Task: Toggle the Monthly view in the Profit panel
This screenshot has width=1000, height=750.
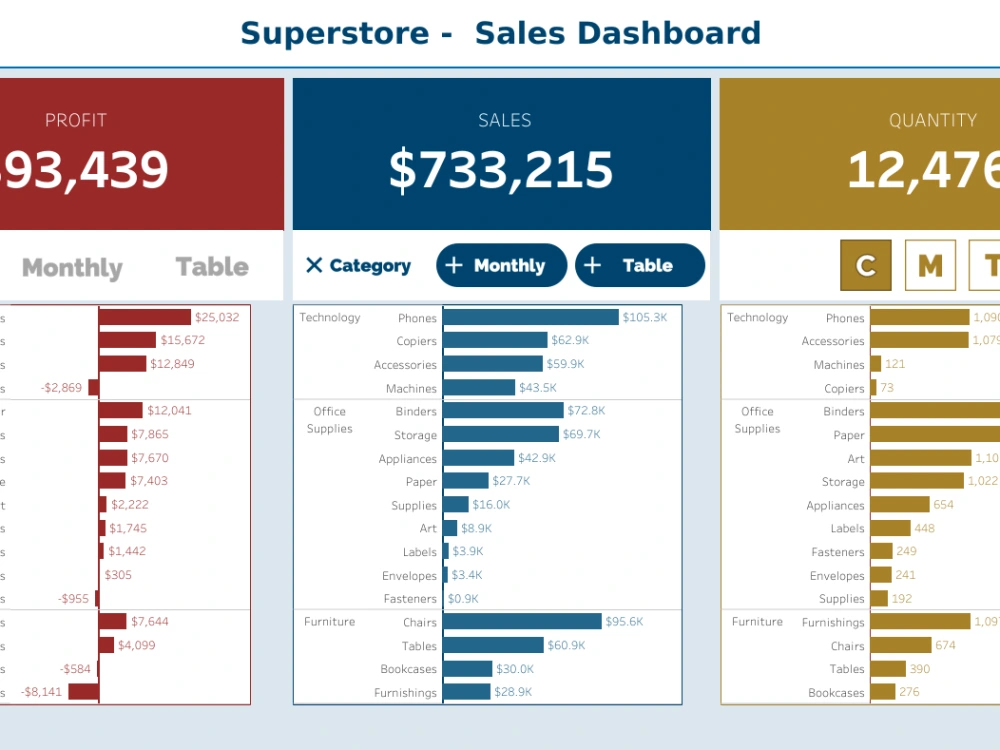Action: (x=70, y=267)
